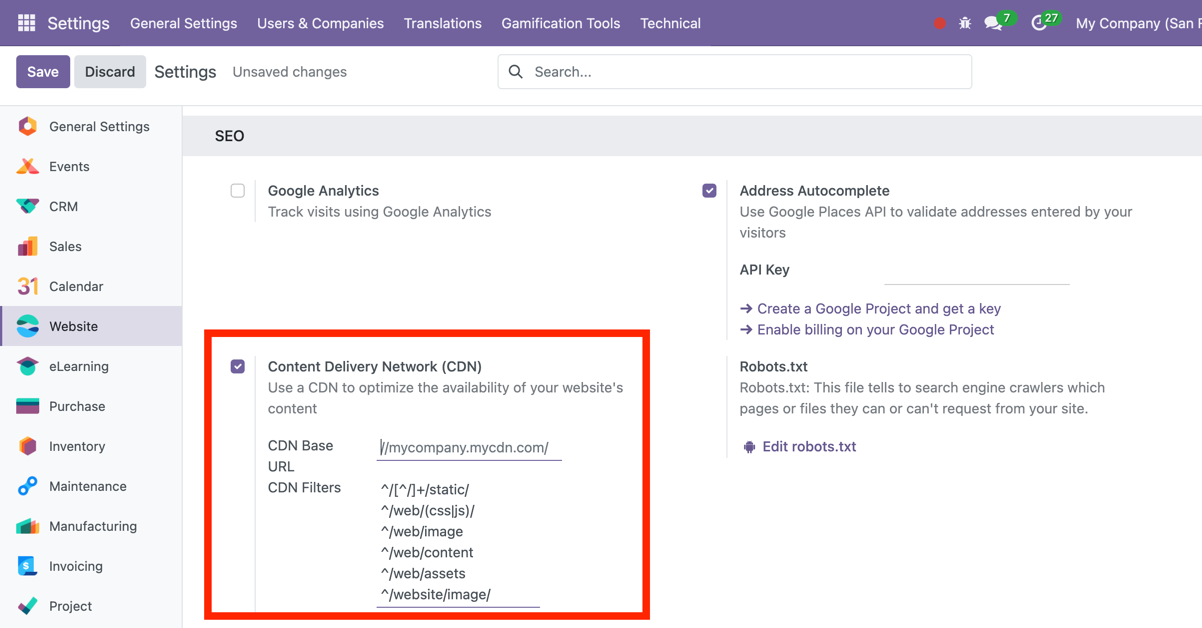Disable the Content Delivery Network checkbox
The height and width of the screenshot is (628, 1202).
click(x=237, y=366)
